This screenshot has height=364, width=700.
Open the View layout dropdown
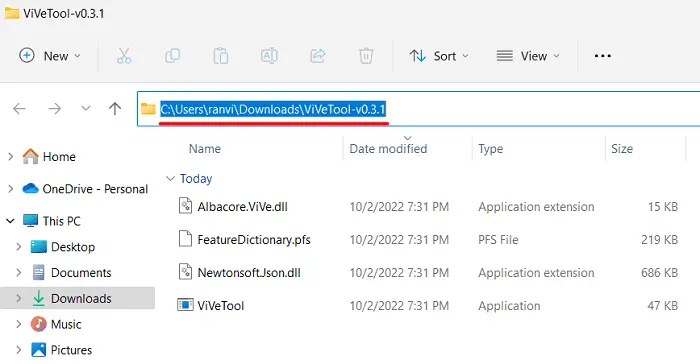[528, 56]
